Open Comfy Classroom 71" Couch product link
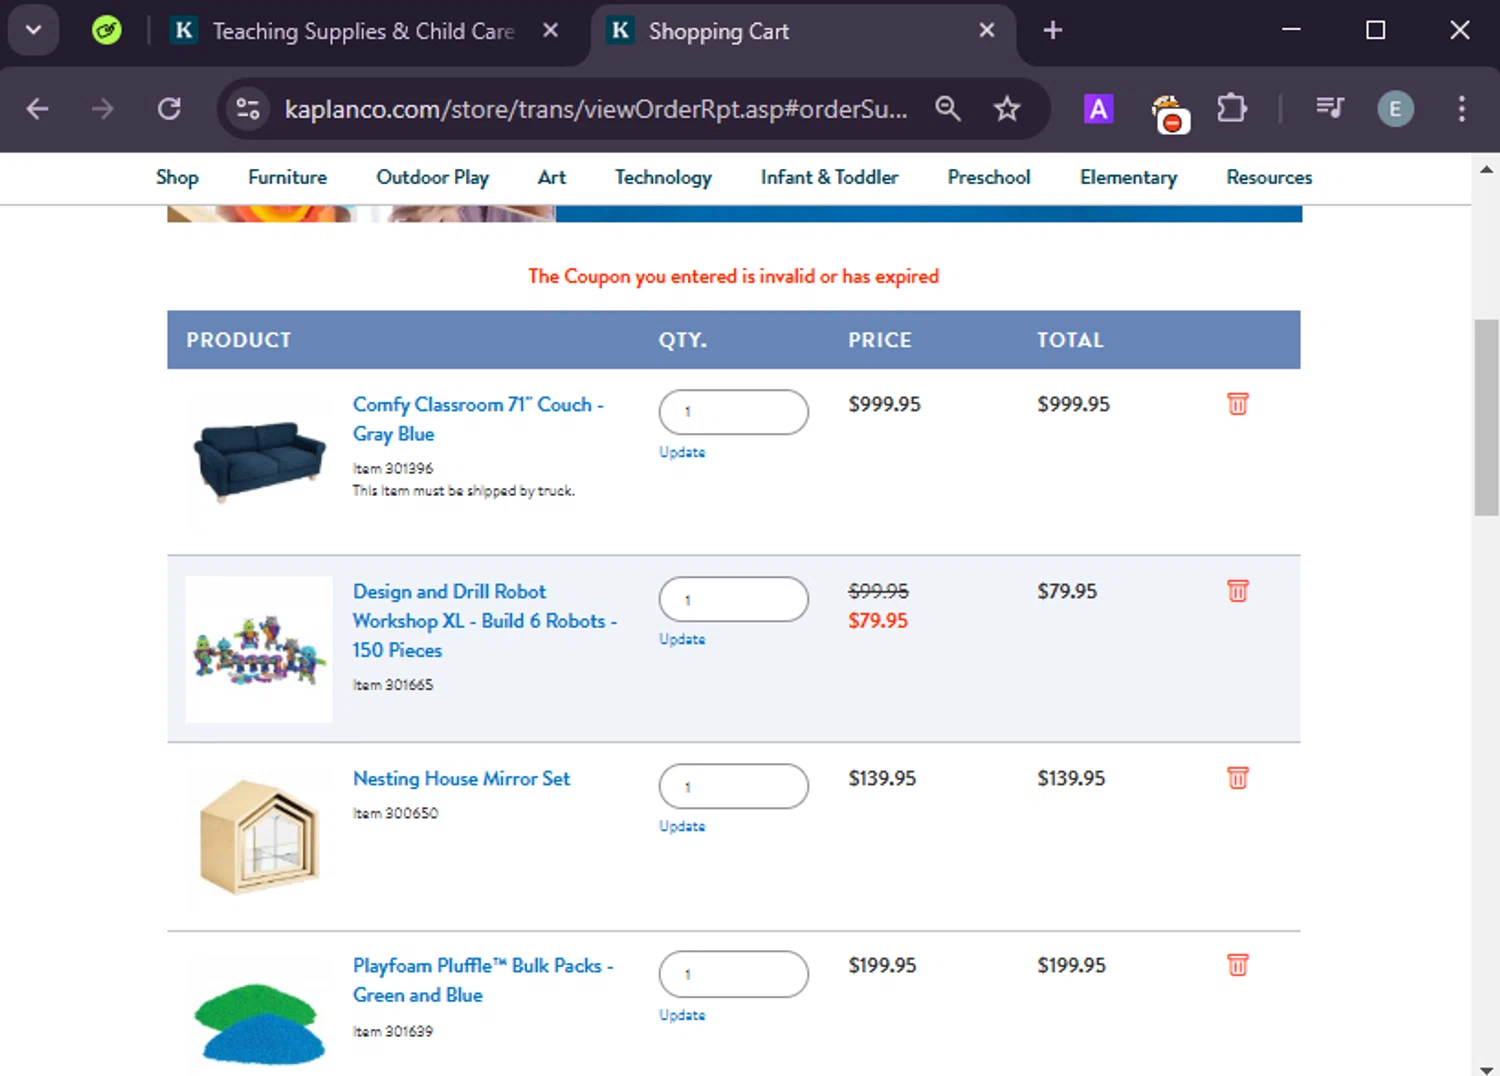Viewport: 1500px width, 1076px height. click(478, 419)
